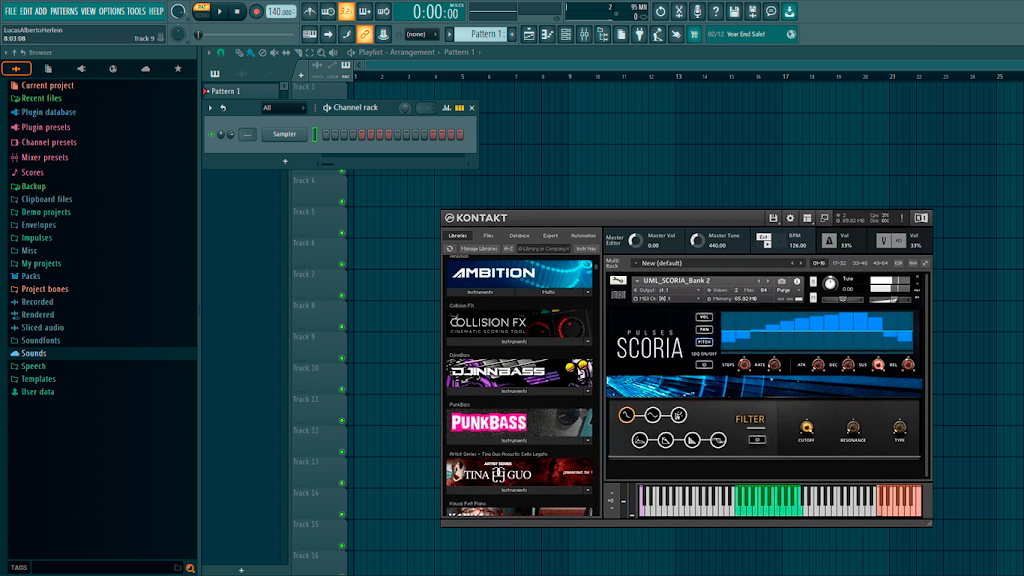This screenshot has height=576, width=1024.
Task: Expand Ambition library options arrow
Action: 588,292
